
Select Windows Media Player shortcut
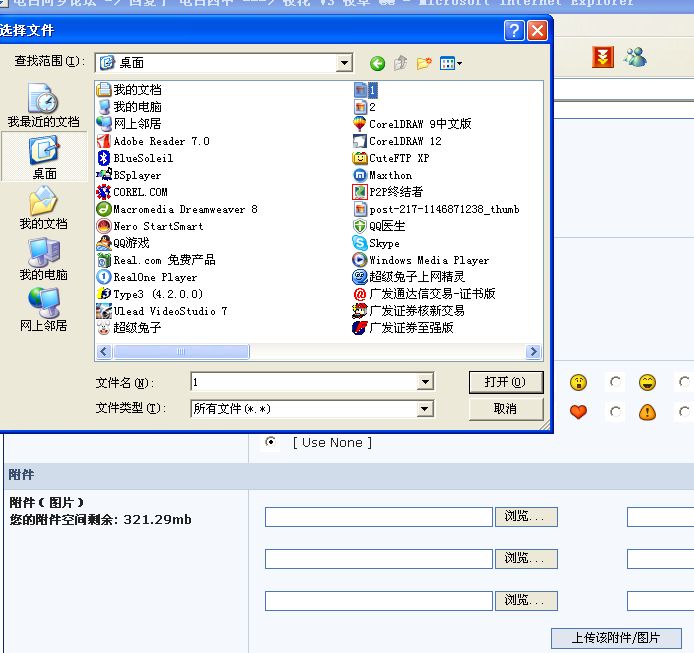pyautogui.click(x=428, y=260)
